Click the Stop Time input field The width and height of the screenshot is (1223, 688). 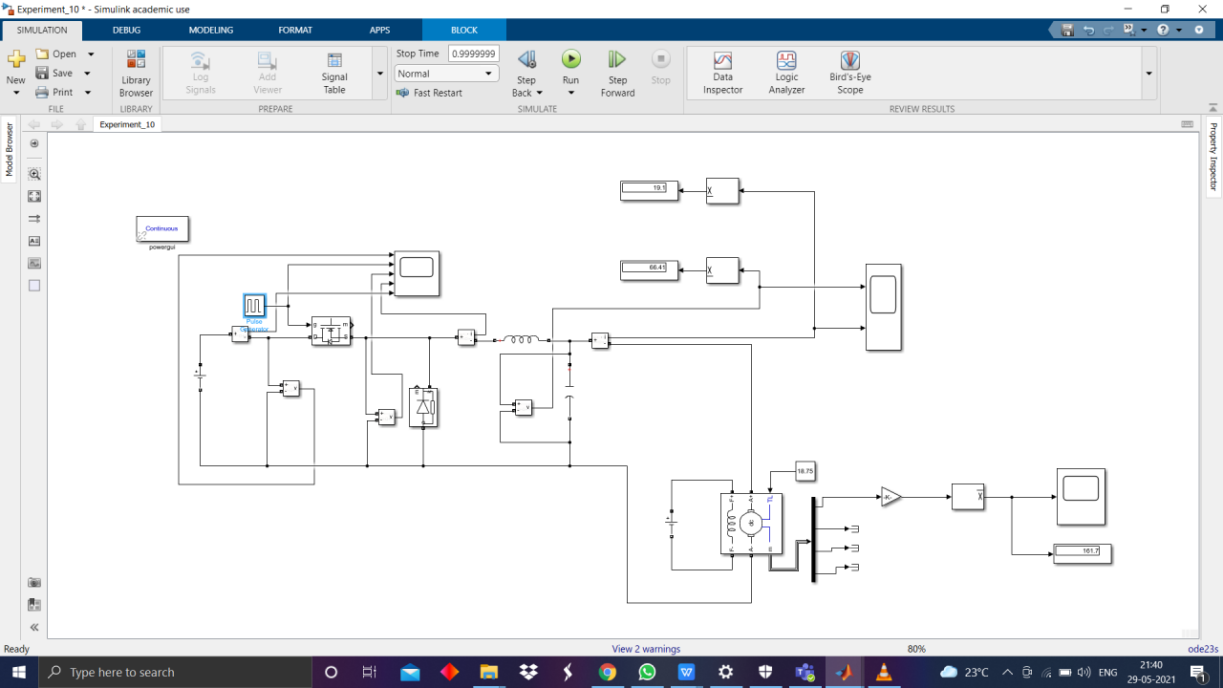(x=473, y=54)
